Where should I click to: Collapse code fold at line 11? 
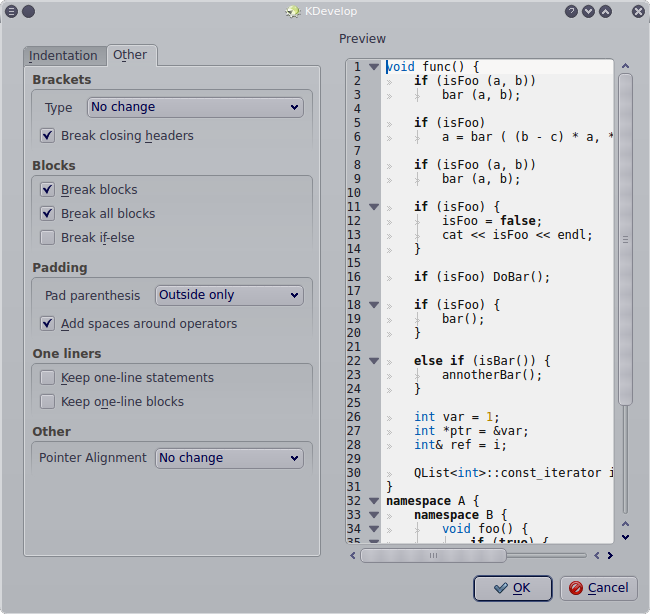pos(374,206)
